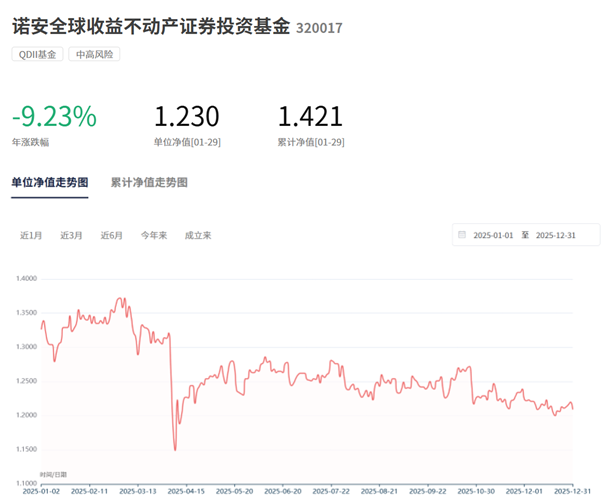The image size is (613, 495).
Task: Click the calendar icon in date picker
Action: pos(462,235)
